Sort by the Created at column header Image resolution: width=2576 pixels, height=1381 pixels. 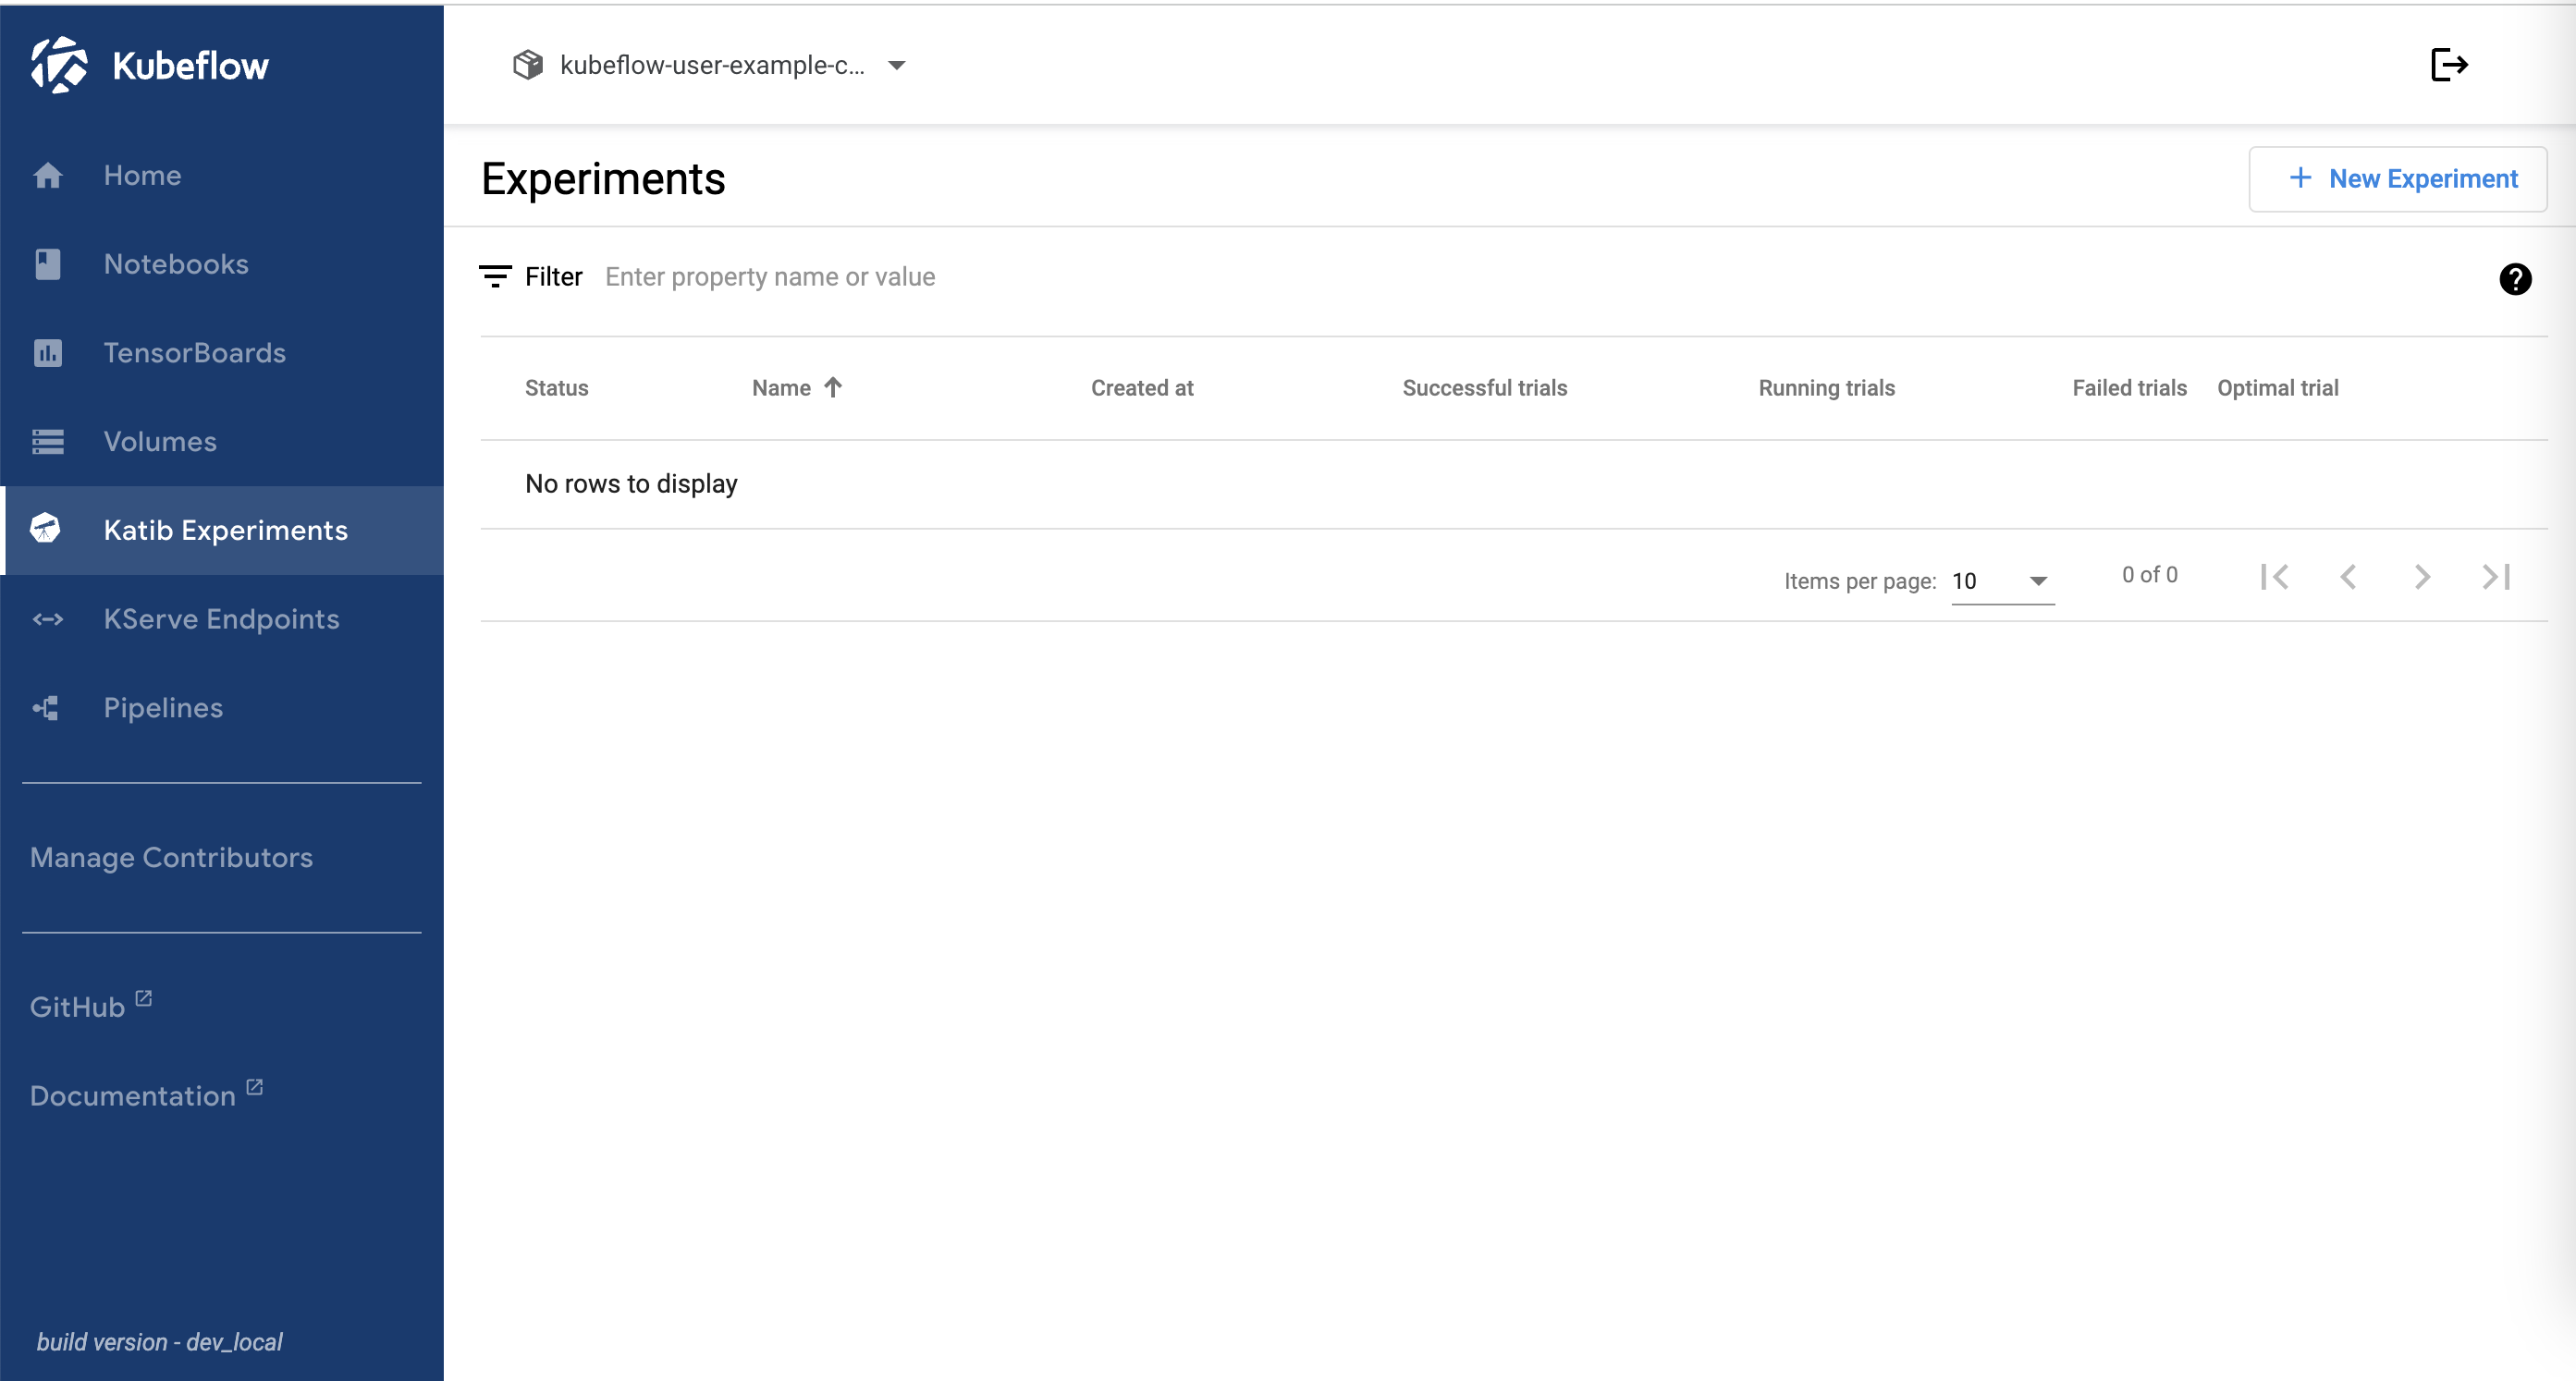[x=1142, y=388]
